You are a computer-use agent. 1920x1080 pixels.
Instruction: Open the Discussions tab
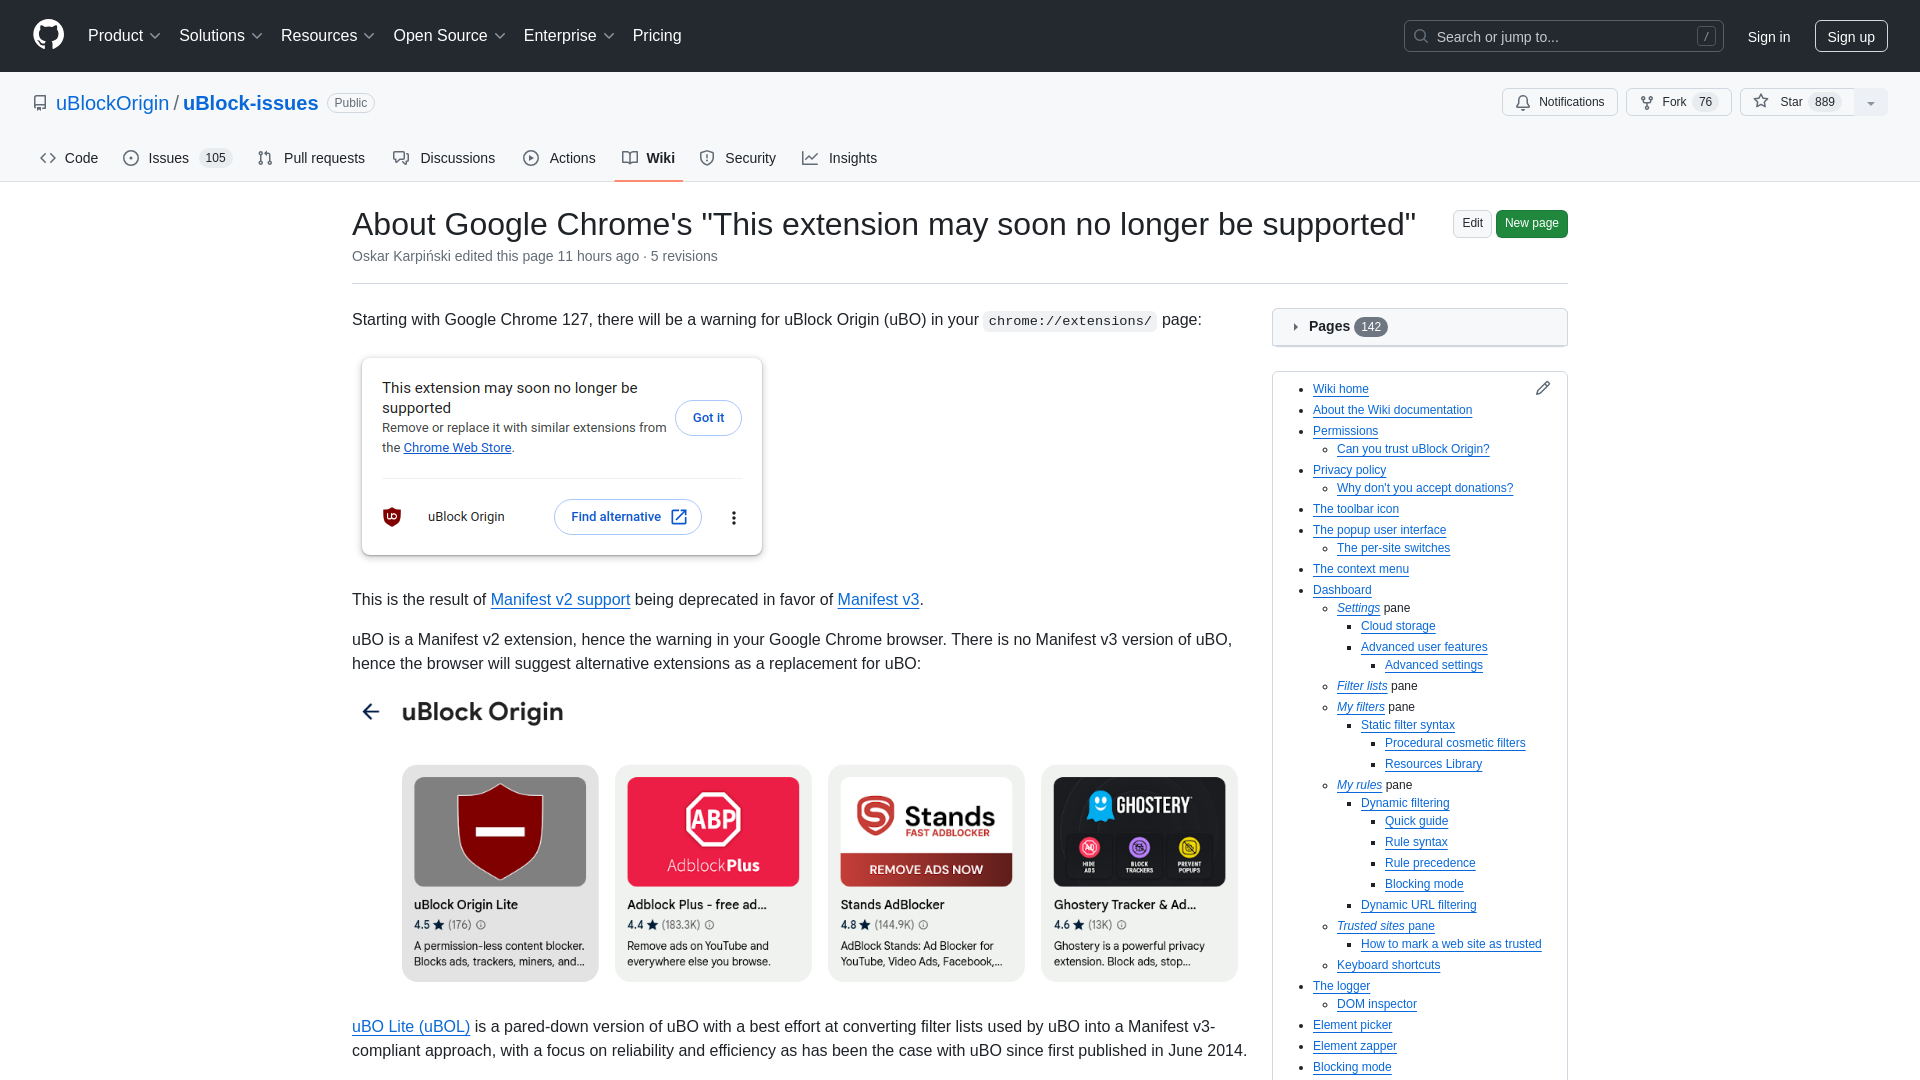coord(444,158)
